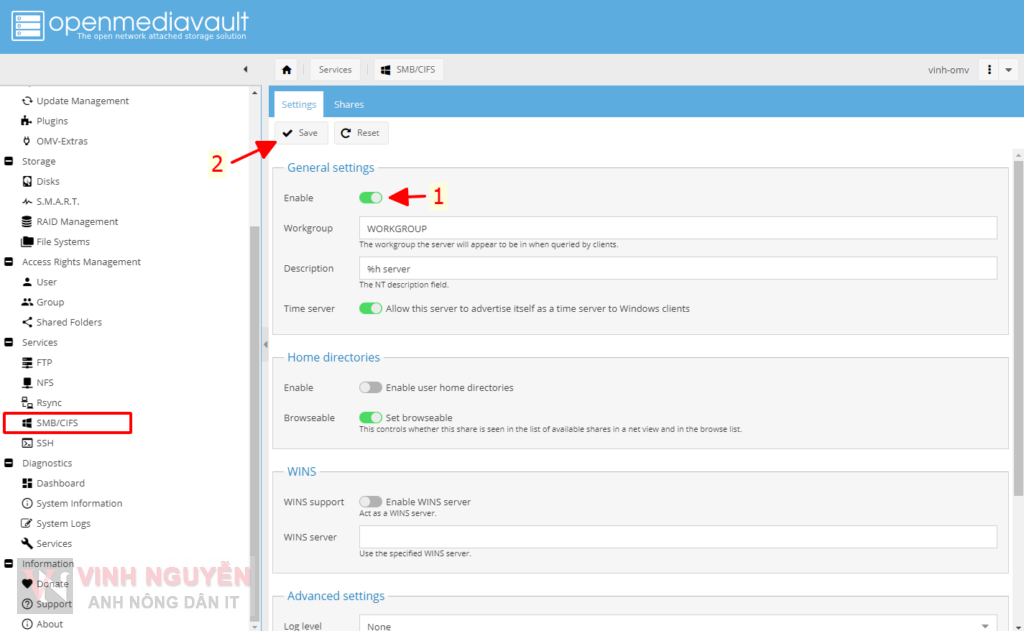Collapse the sidebar with the arrow chevron
Image resolution: width=1024 pixels, height=631 pixels.
pyautogui.click(x=246, y=69)
